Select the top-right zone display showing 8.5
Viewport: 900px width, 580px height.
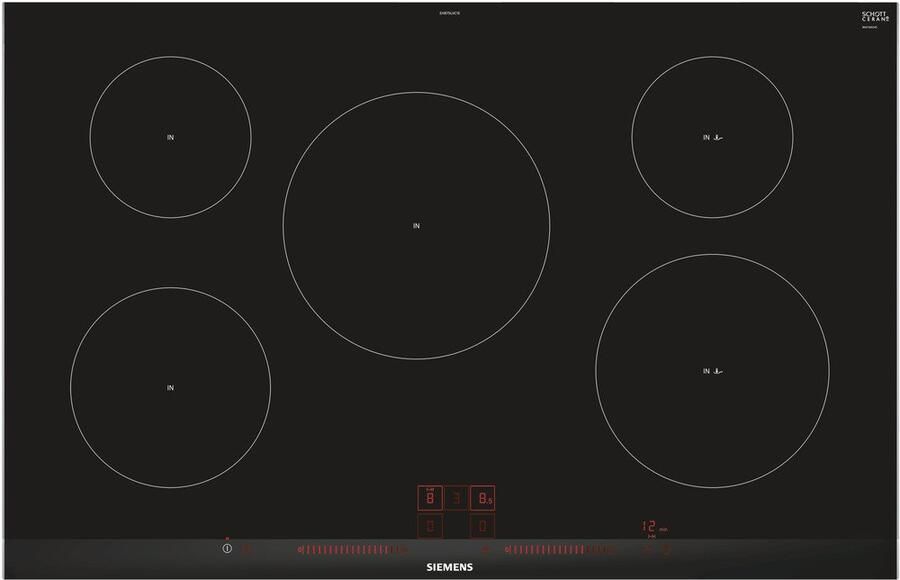[x=482, y=497]
